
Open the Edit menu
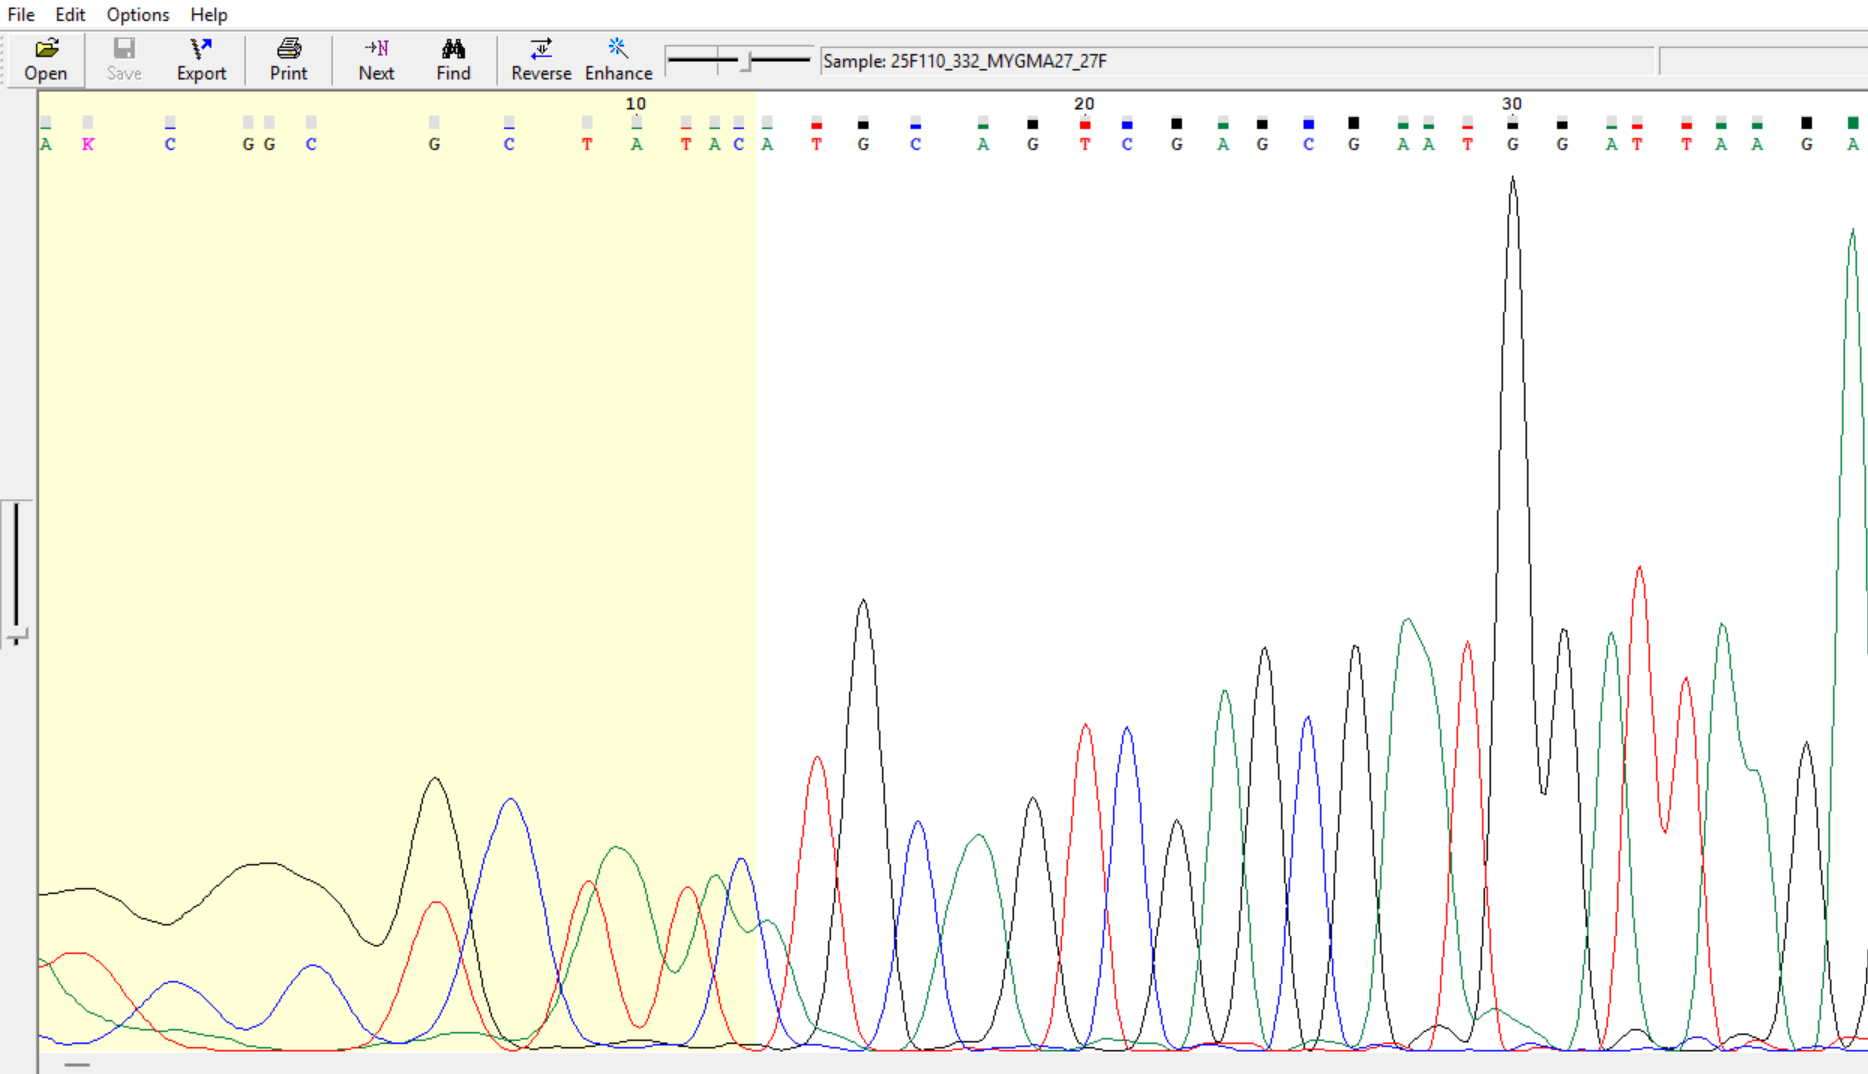pos(70,14)
